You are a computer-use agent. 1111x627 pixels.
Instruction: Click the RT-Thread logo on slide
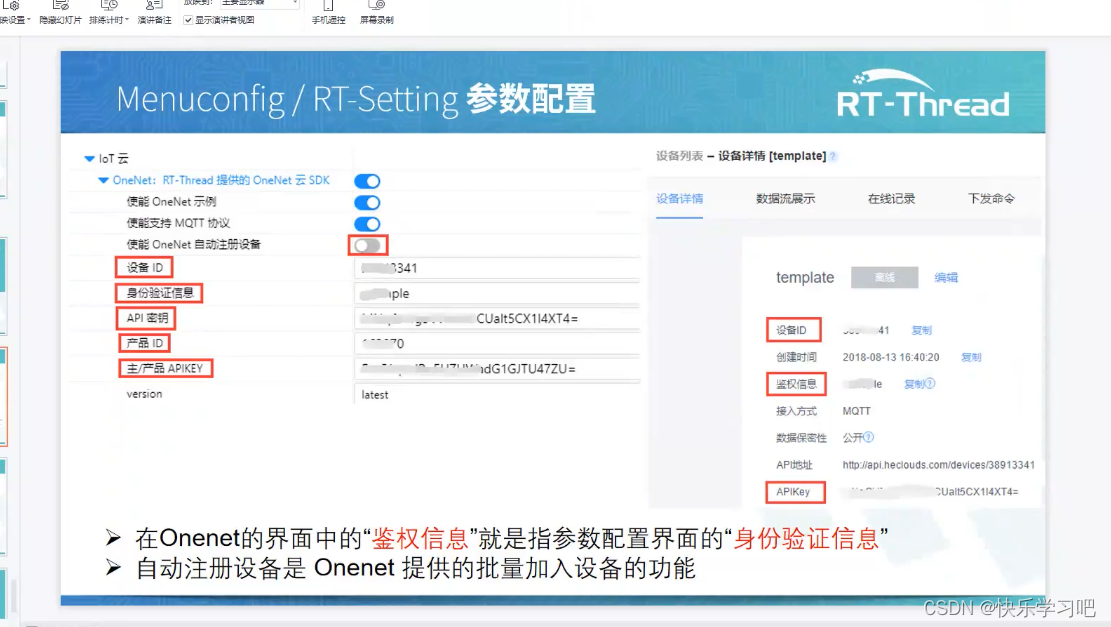point(923,94)
